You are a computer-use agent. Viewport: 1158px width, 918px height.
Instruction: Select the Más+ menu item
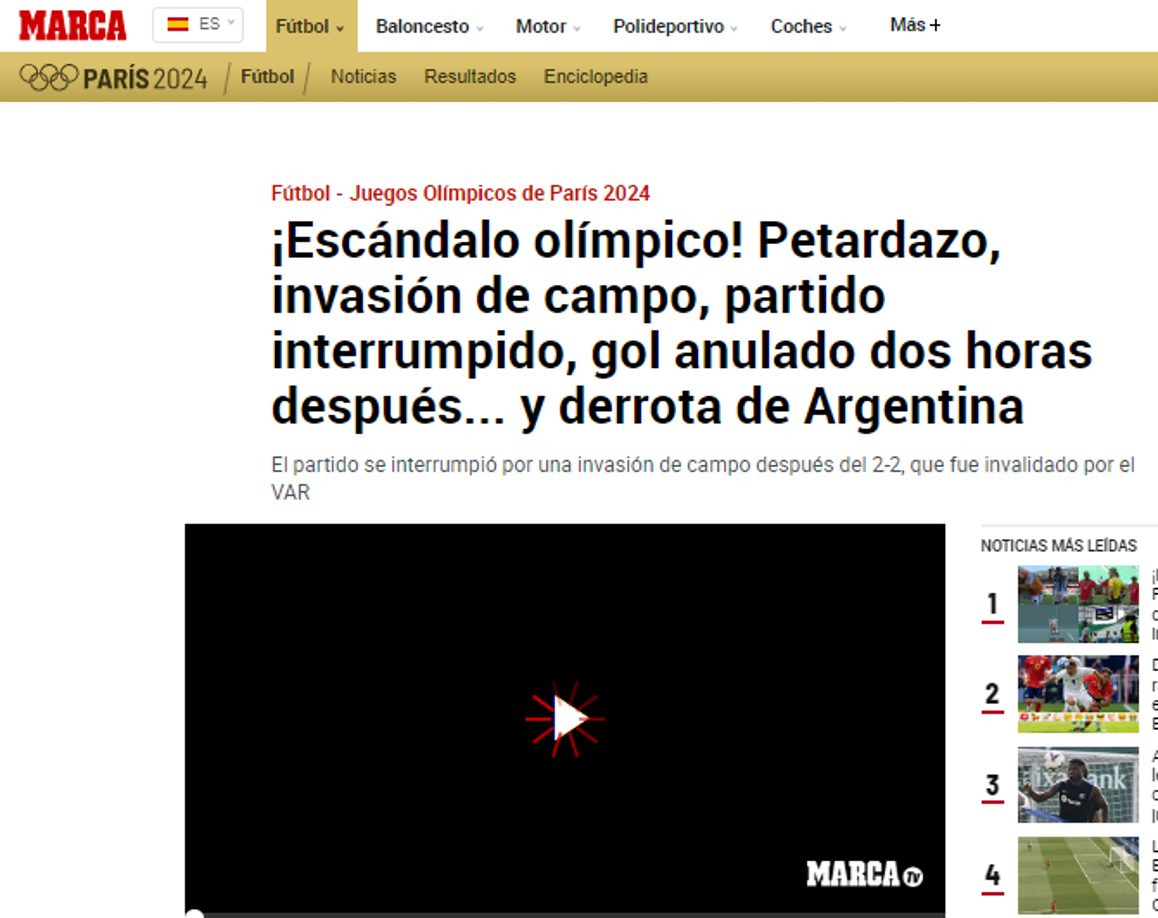(913, 25)
